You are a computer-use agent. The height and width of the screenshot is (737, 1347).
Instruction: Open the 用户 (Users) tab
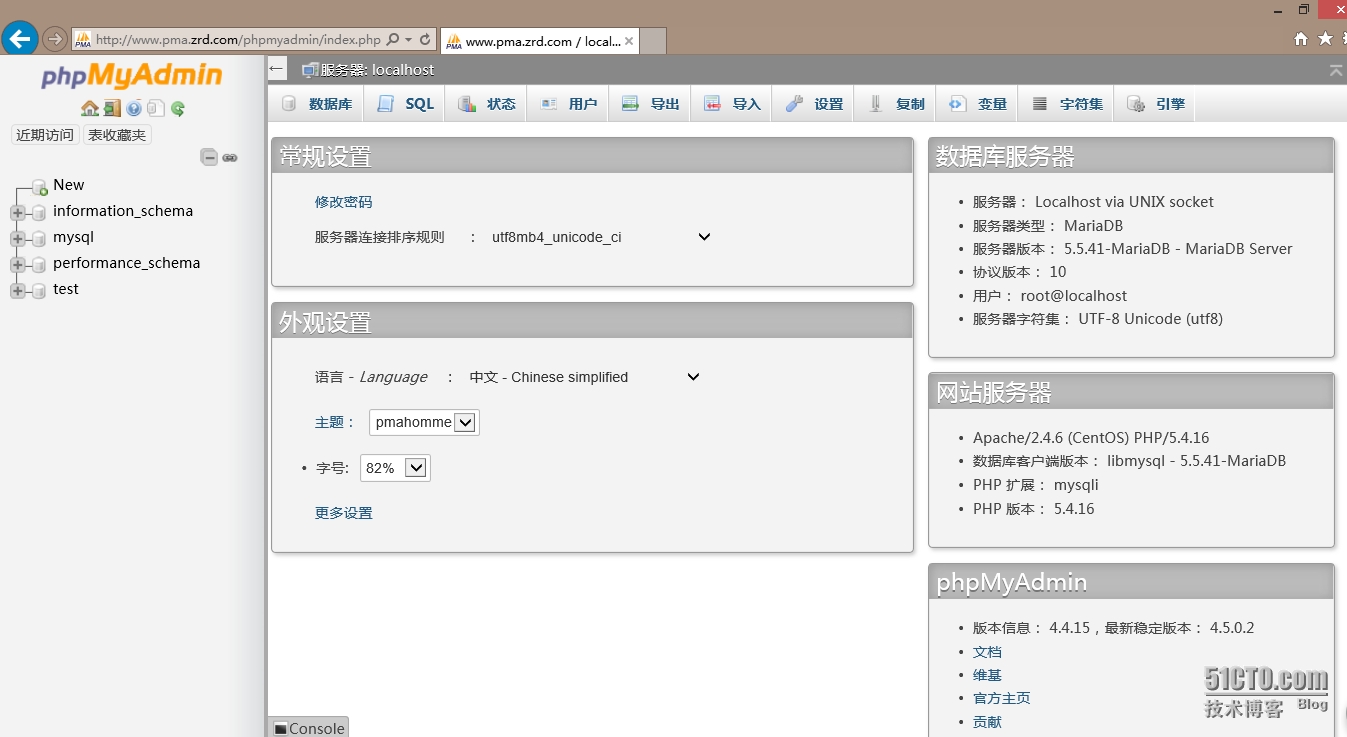coord(568,104)
